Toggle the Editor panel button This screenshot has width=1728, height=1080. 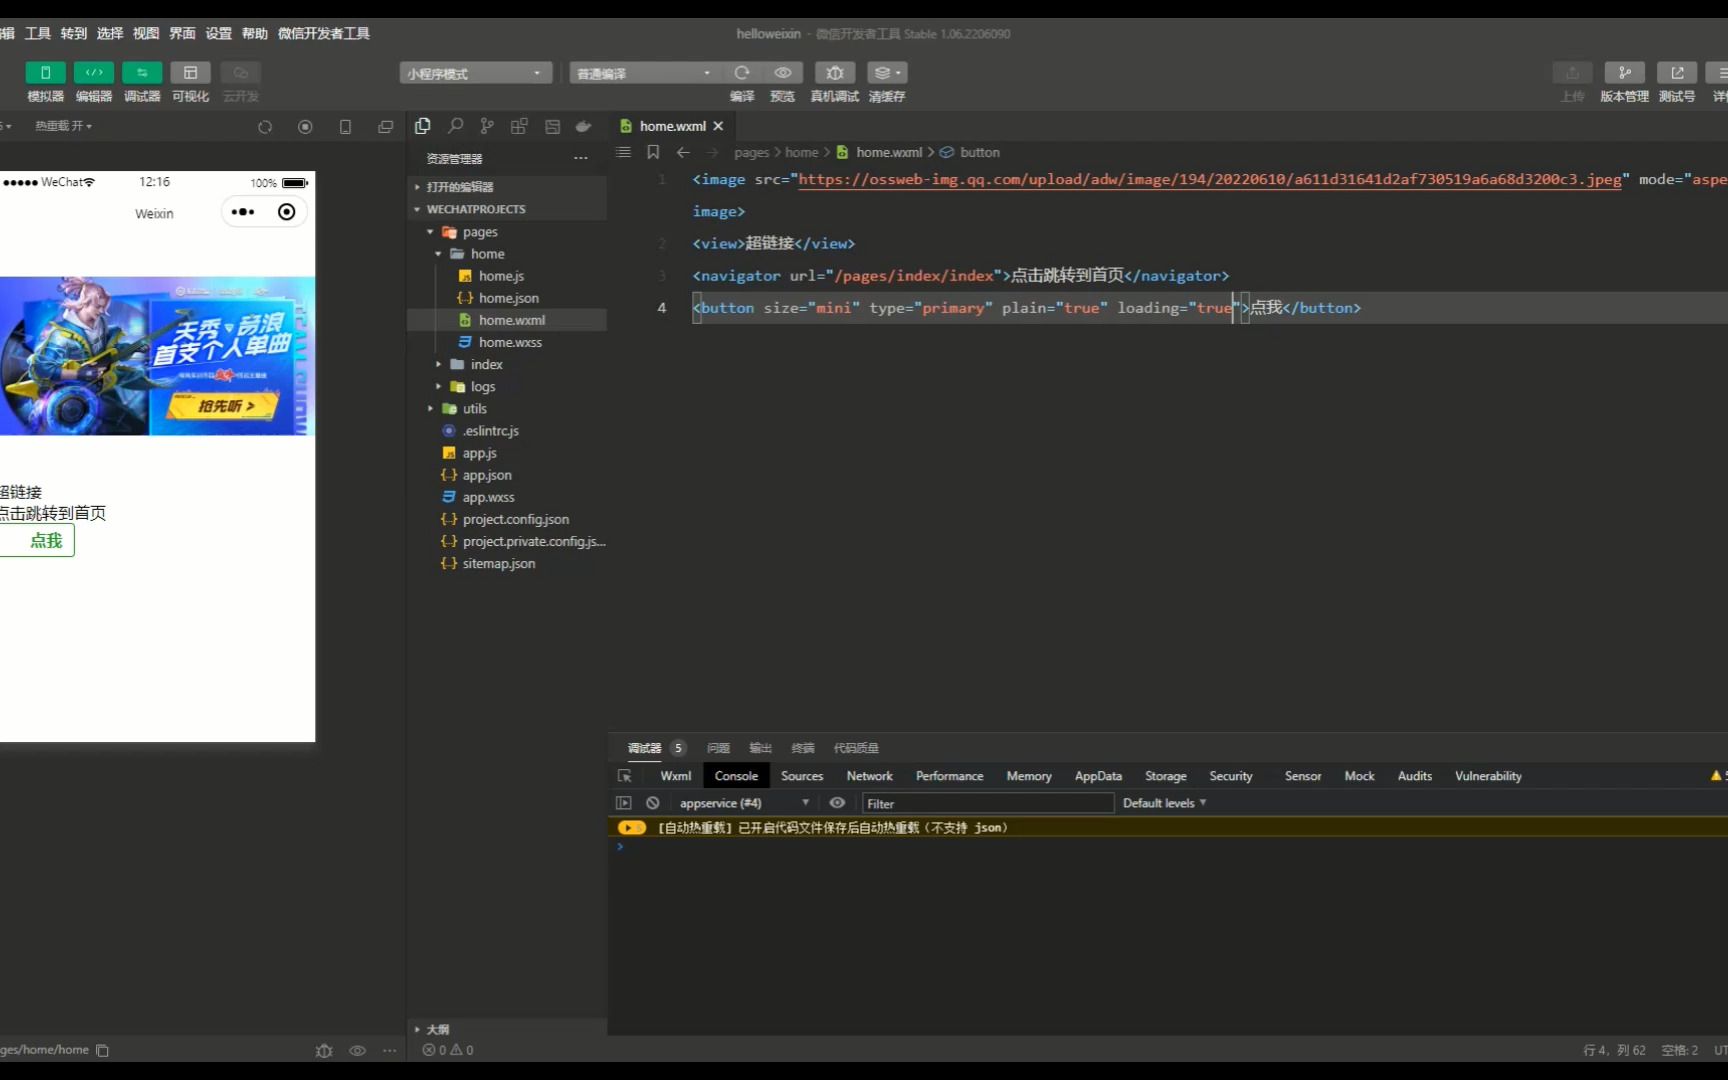[93, 72]
